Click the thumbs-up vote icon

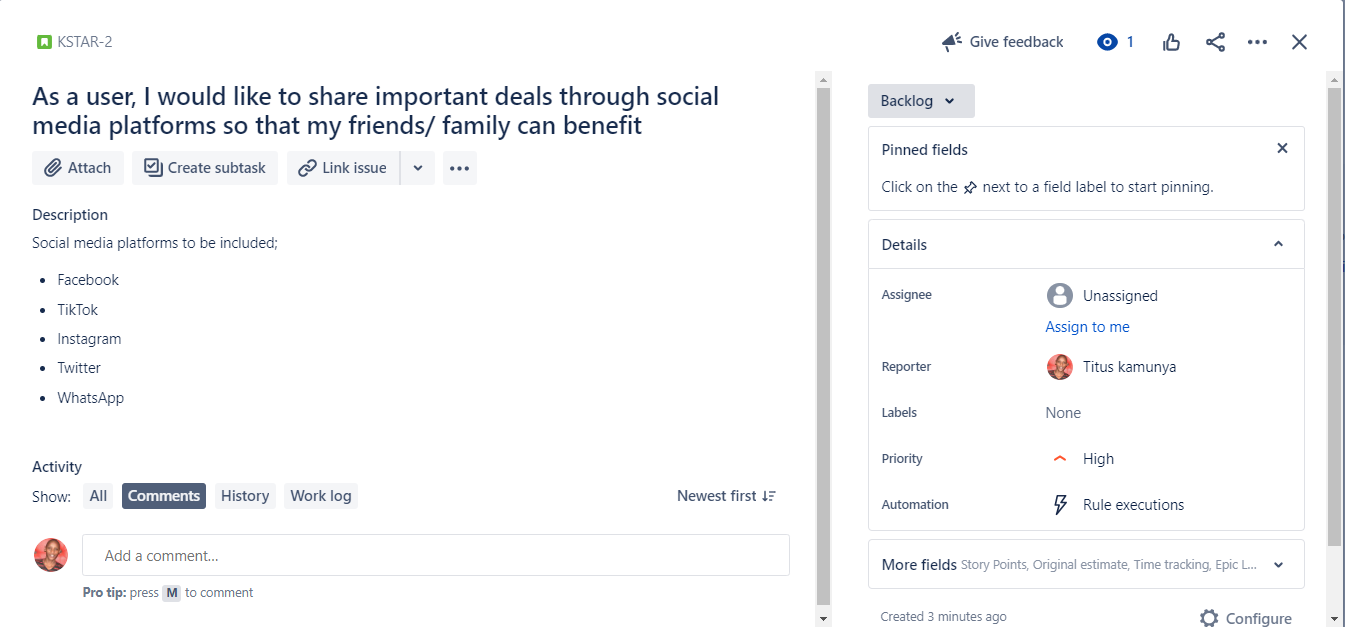[x=1171, y=42]
